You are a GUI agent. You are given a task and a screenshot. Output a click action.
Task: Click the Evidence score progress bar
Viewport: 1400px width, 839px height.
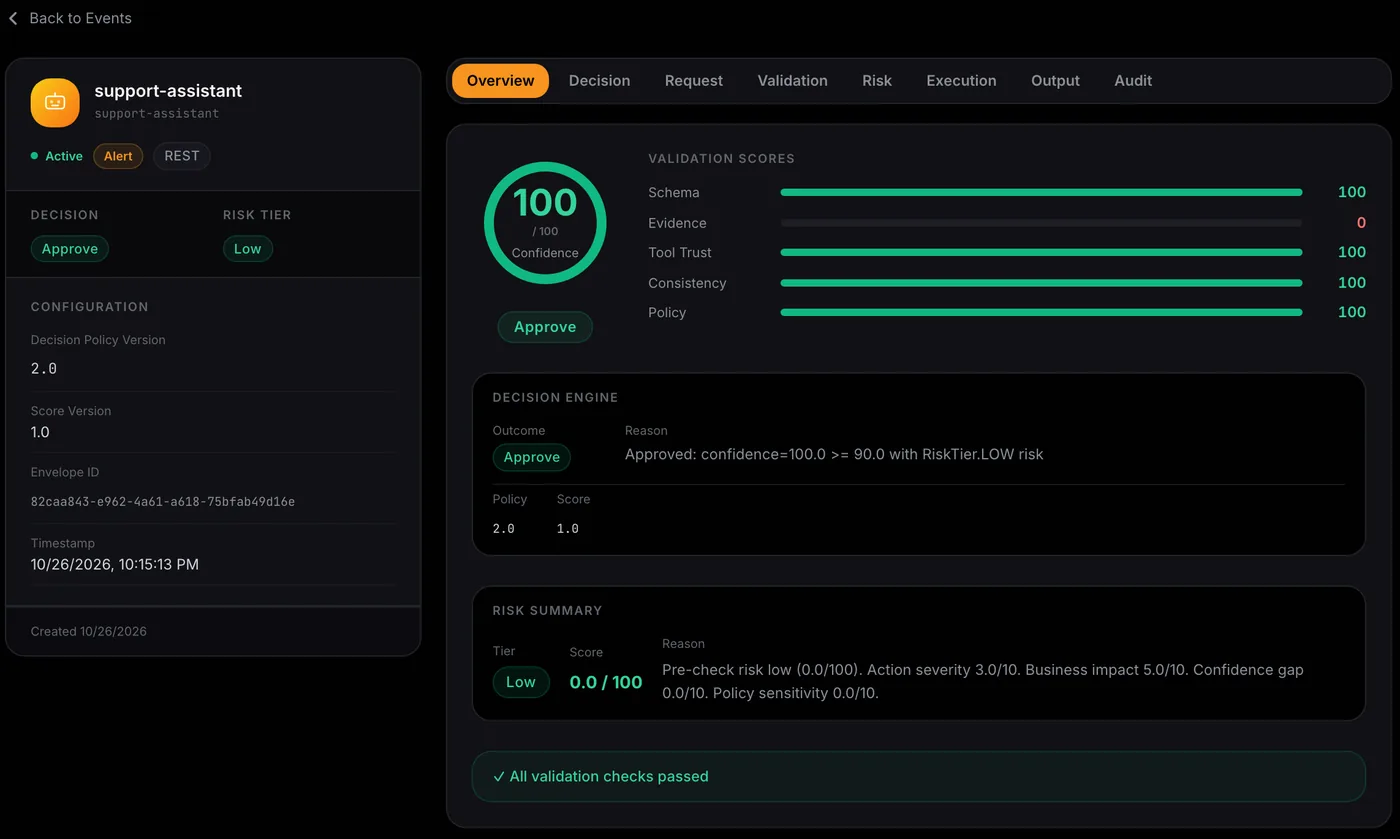click(x=1041, y=223)
